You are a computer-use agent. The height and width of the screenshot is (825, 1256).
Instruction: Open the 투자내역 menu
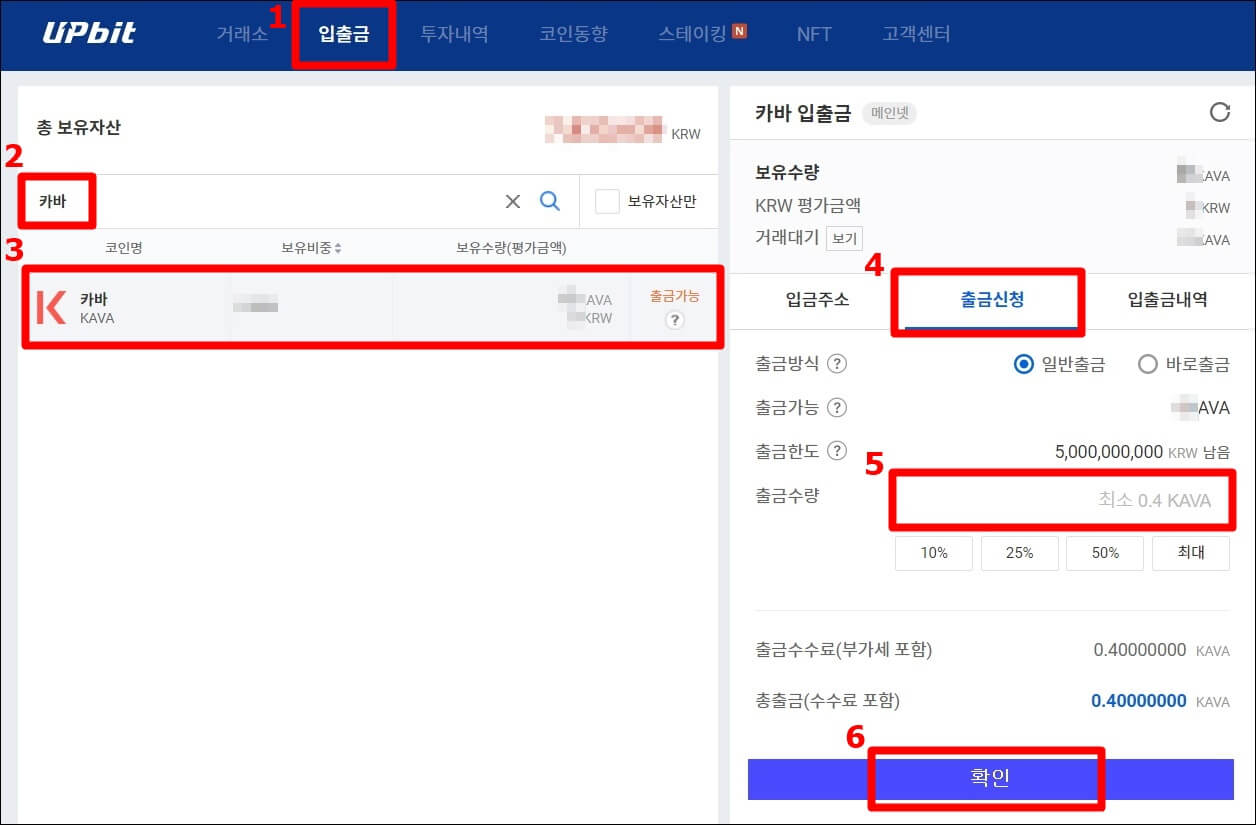click(454, 34)
